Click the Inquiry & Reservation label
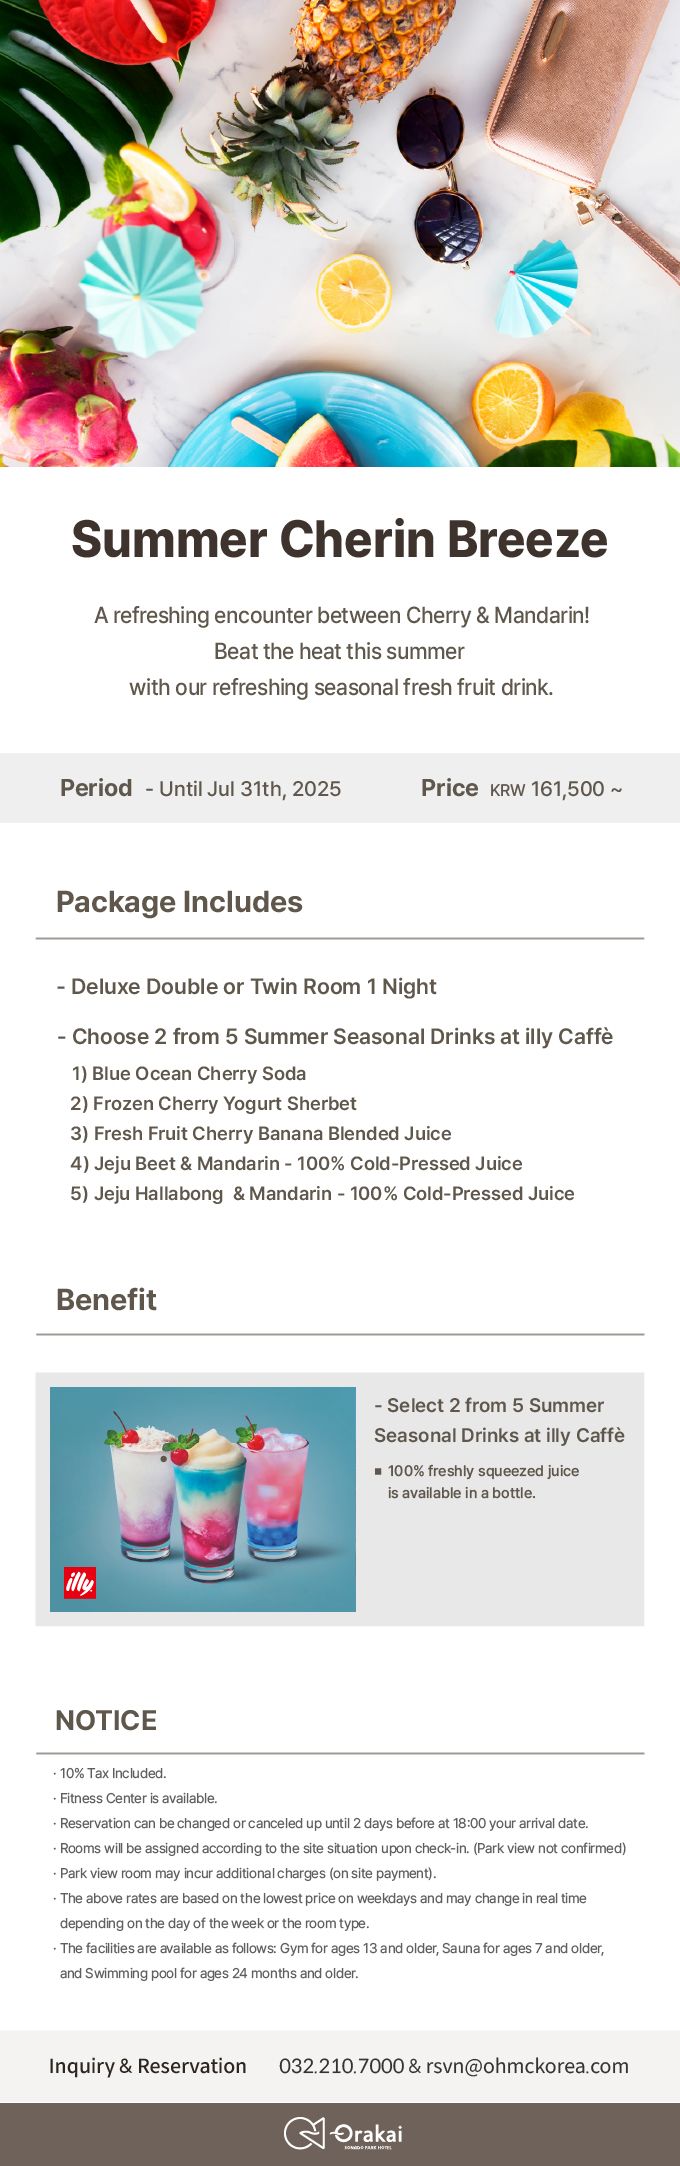 [148, 2065]
